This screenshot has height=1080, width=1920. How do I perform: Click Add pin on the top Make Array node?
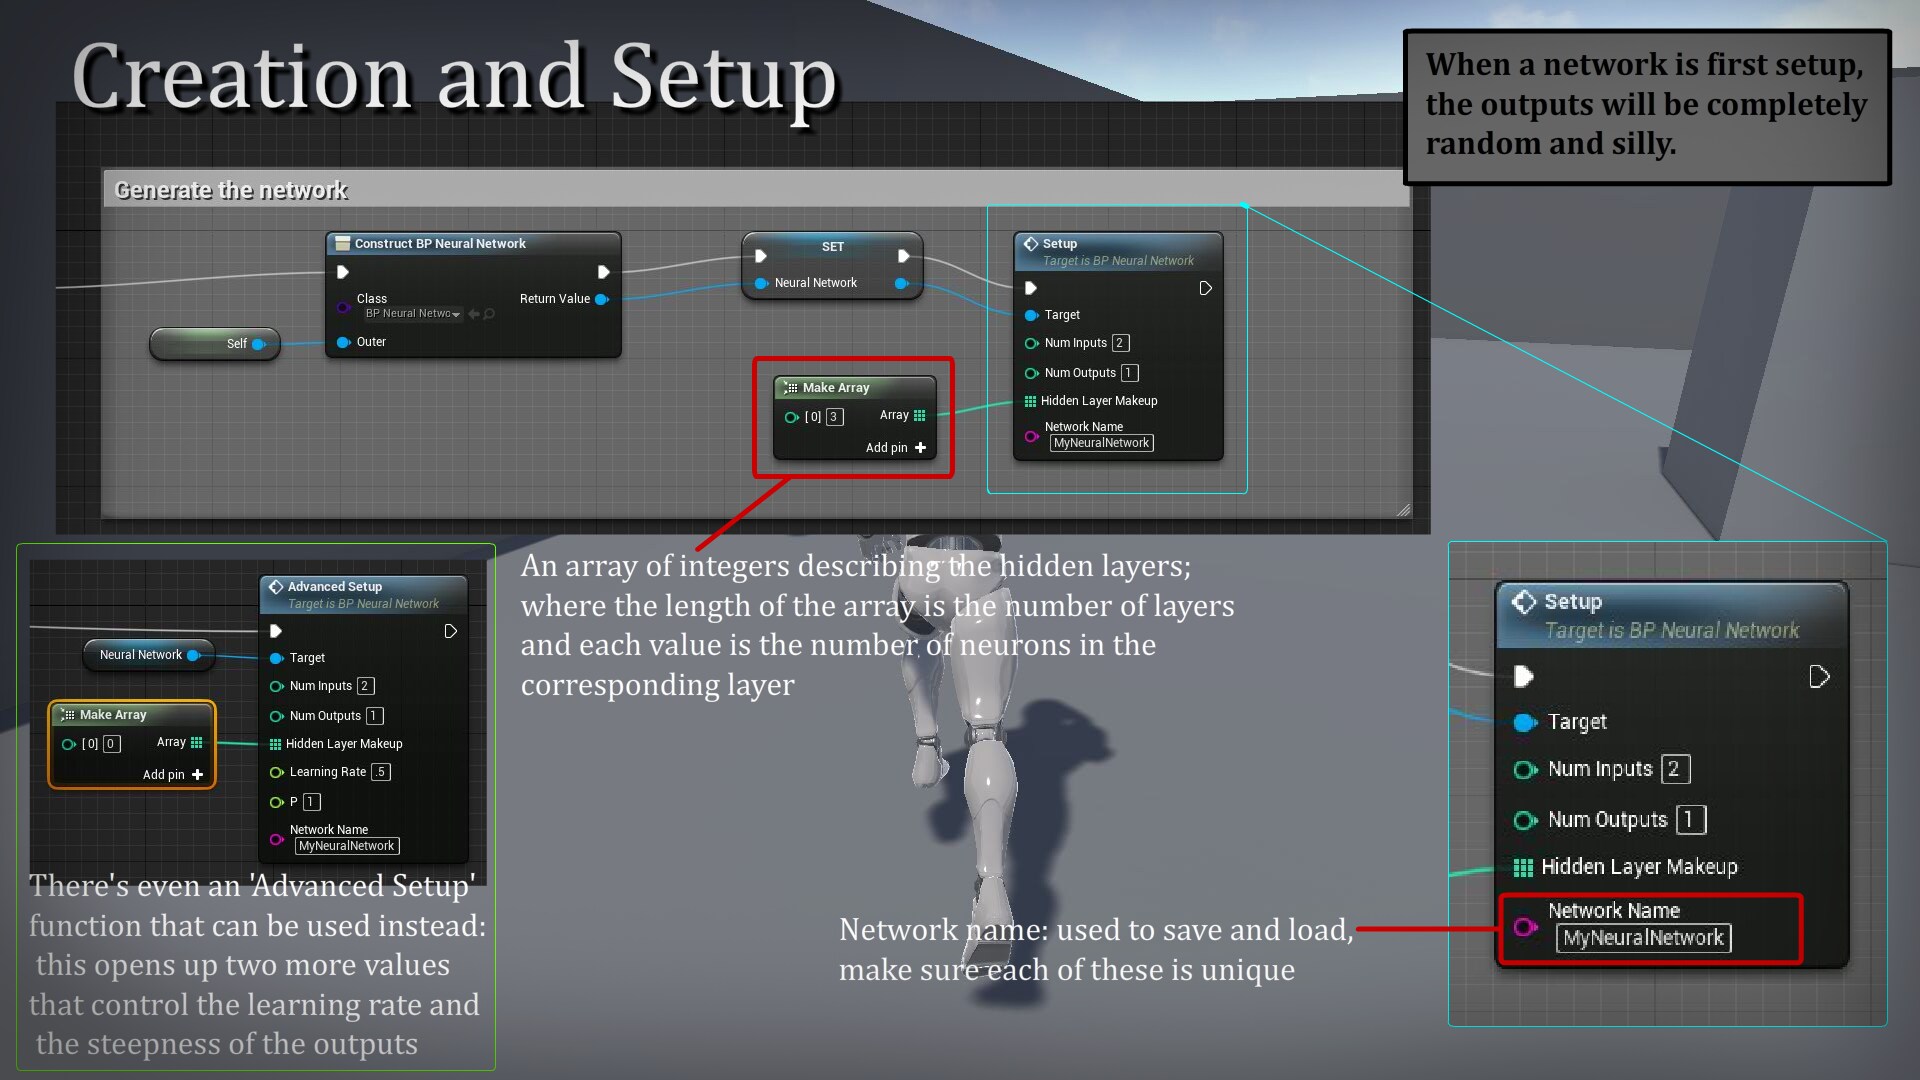tap(895, 447)
